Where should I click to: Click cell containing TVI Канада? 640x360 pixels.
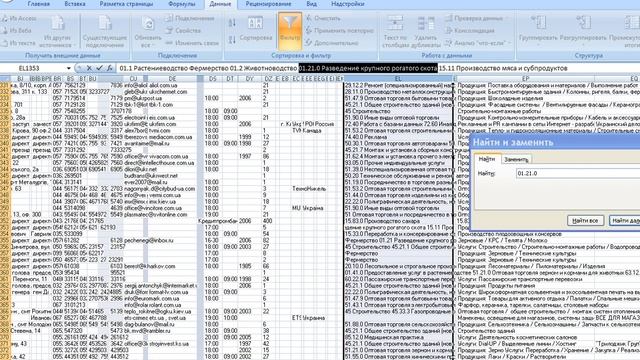pyautogui.click(x=306, y=131)
